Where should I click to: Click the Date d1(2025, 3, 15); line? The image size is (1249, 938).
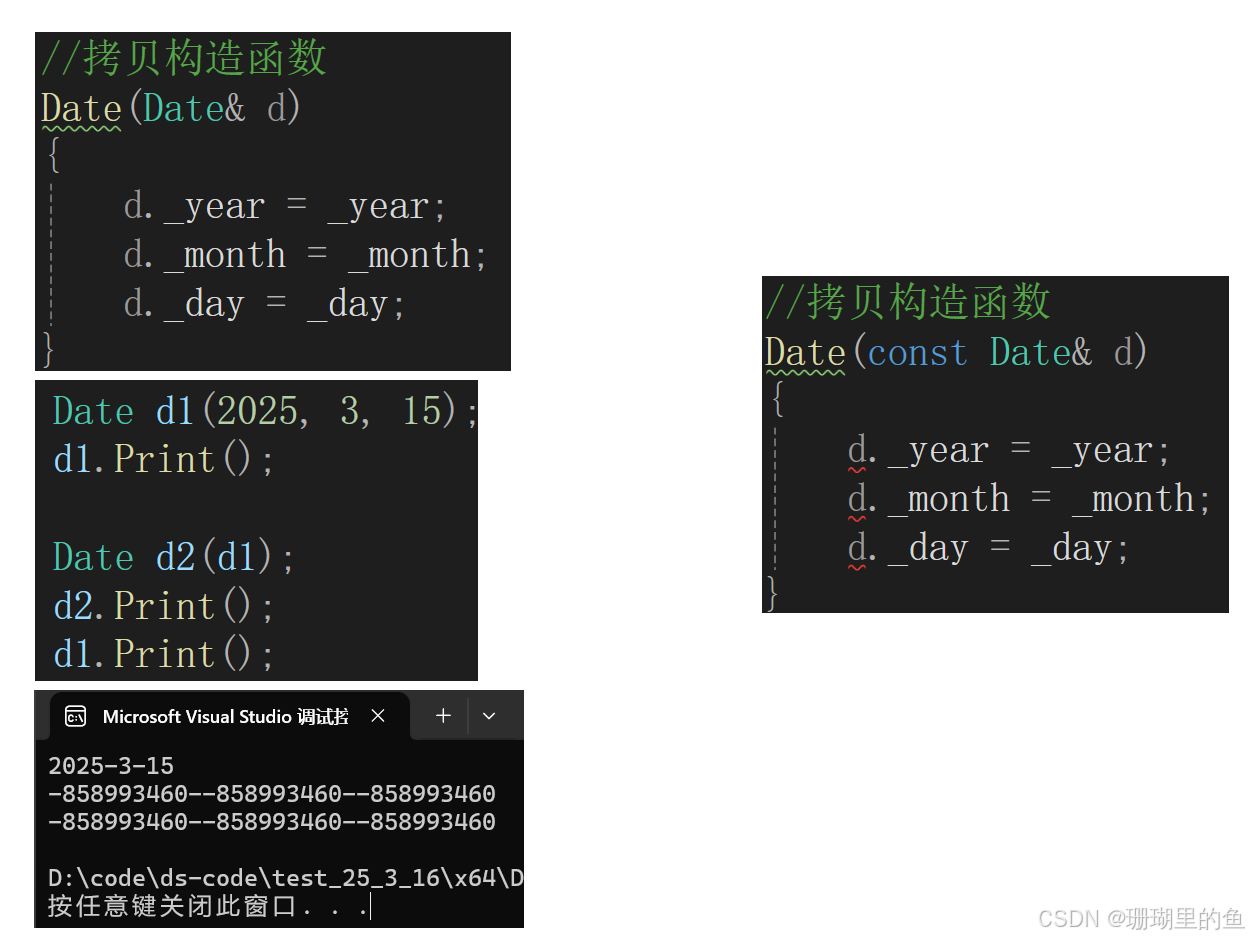266,411
